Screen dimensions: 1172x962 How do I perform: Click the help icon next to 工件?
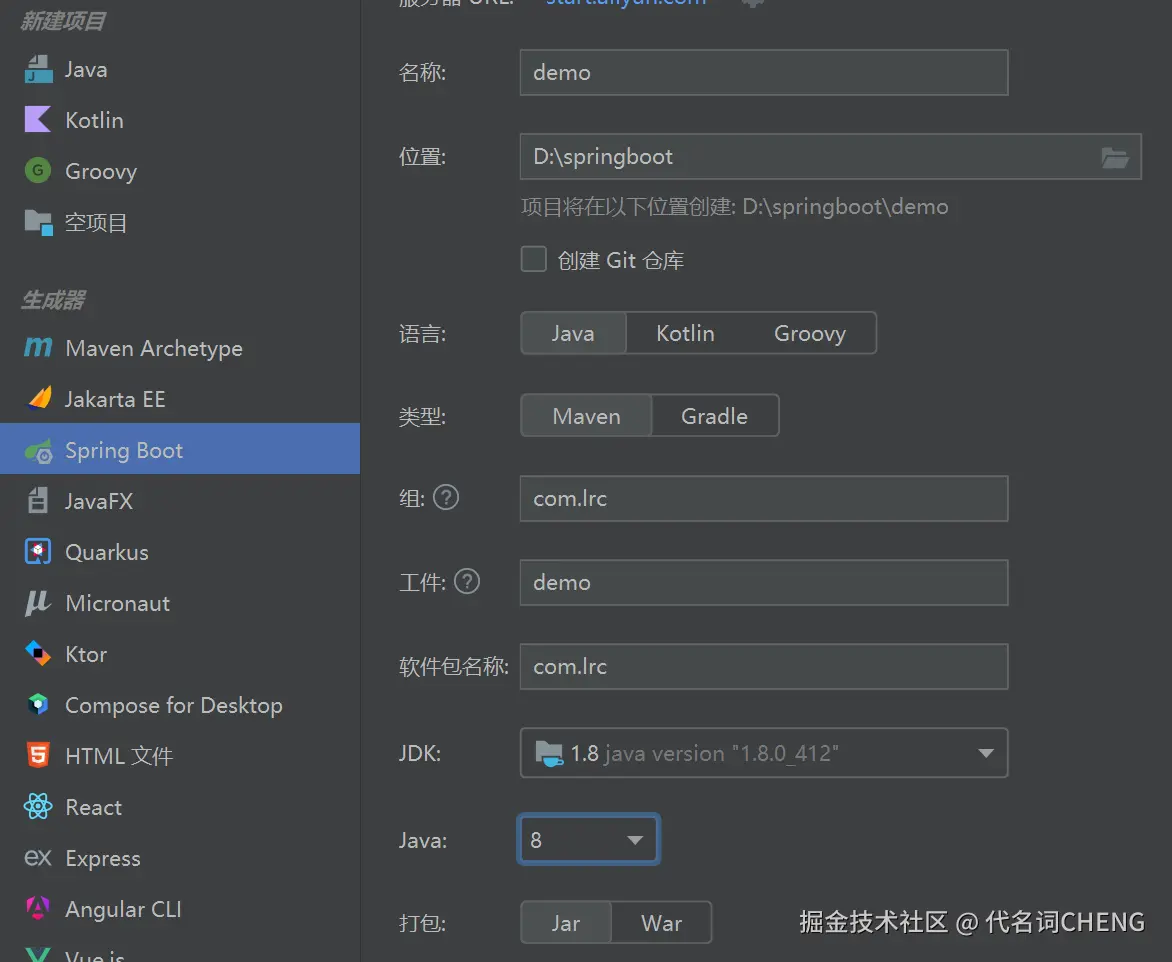pyautogui.click(x=467, y=582)
